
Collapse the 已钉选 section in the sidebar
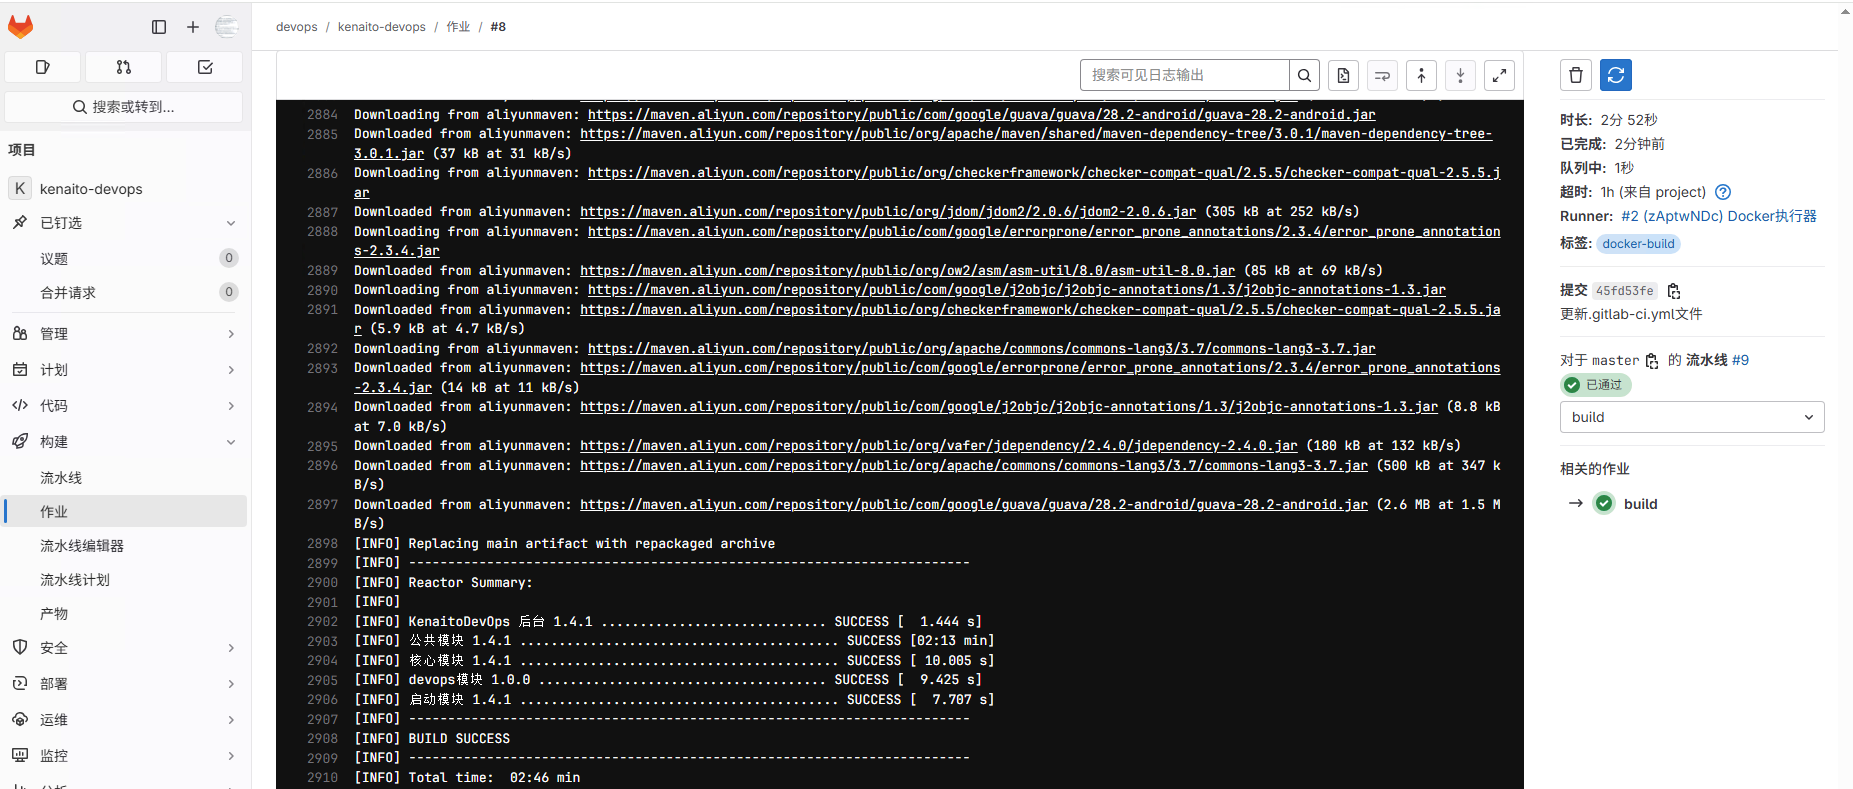pos(231,223)
